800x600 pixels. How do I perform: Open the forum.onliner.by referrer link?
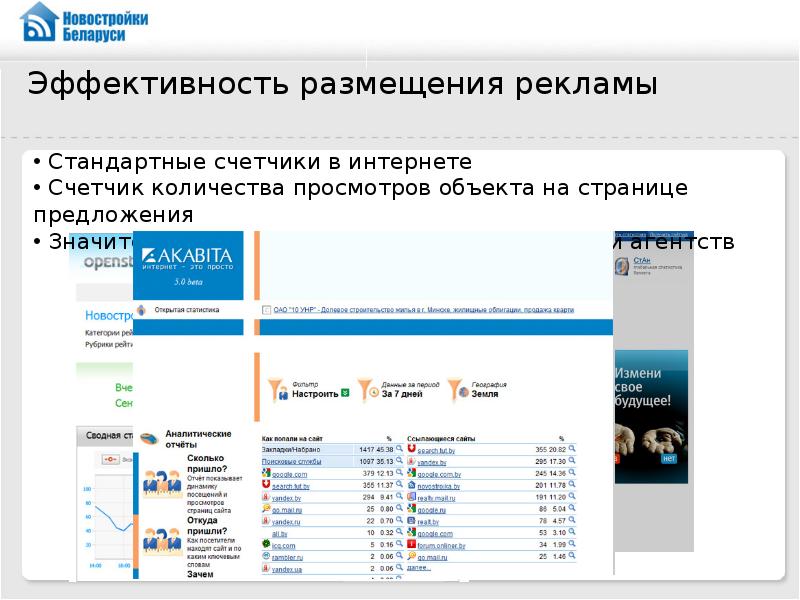pos(442,544)
